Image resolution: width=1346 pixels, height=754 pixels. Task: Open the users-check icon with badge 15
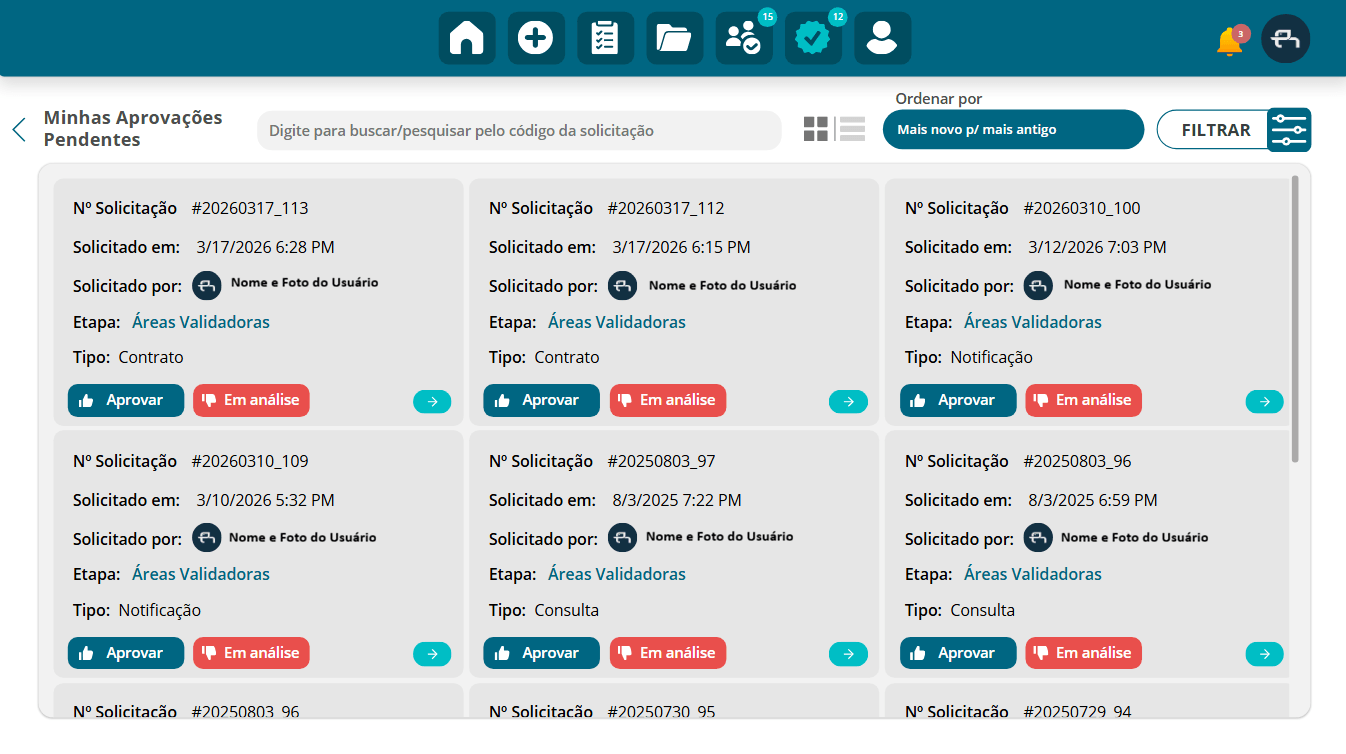744,38
